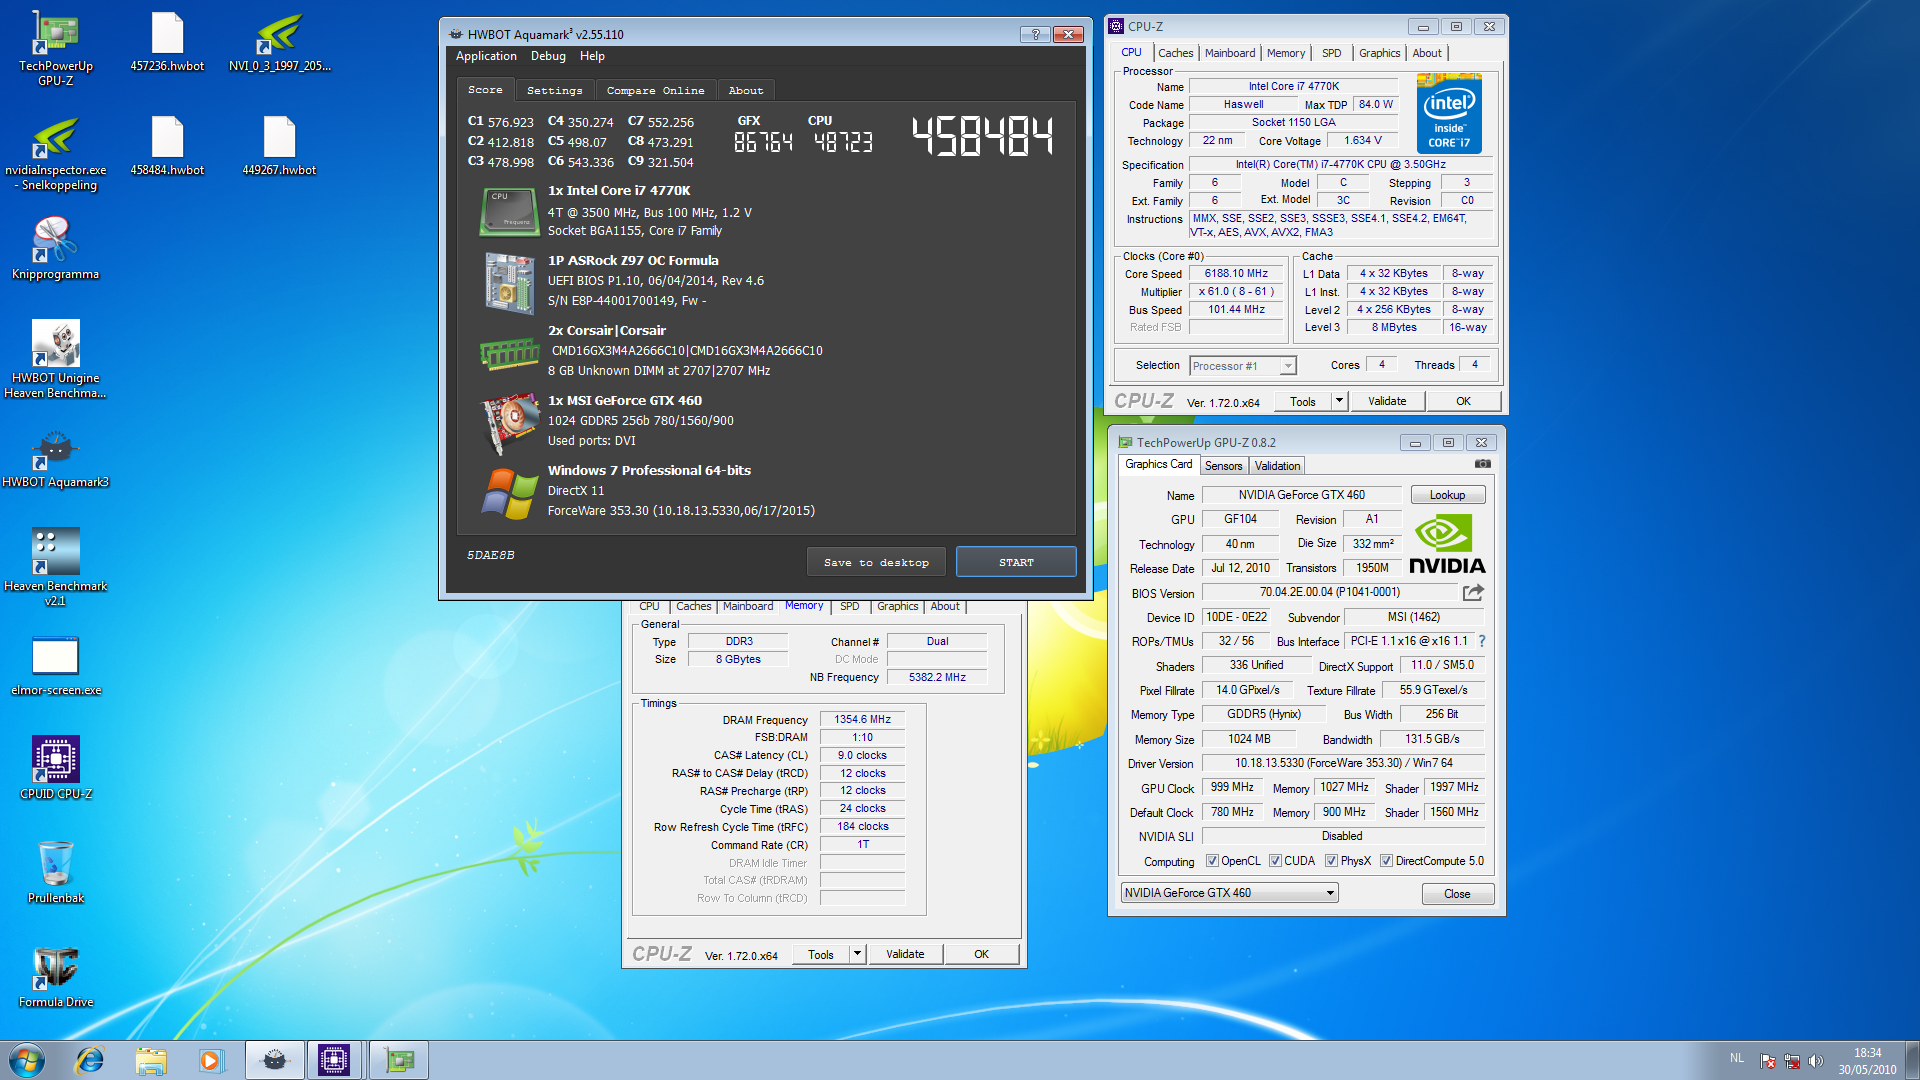Click Validate button in top CPU-Z
Screen dimensions: 1920x1080
point(1387,401)
